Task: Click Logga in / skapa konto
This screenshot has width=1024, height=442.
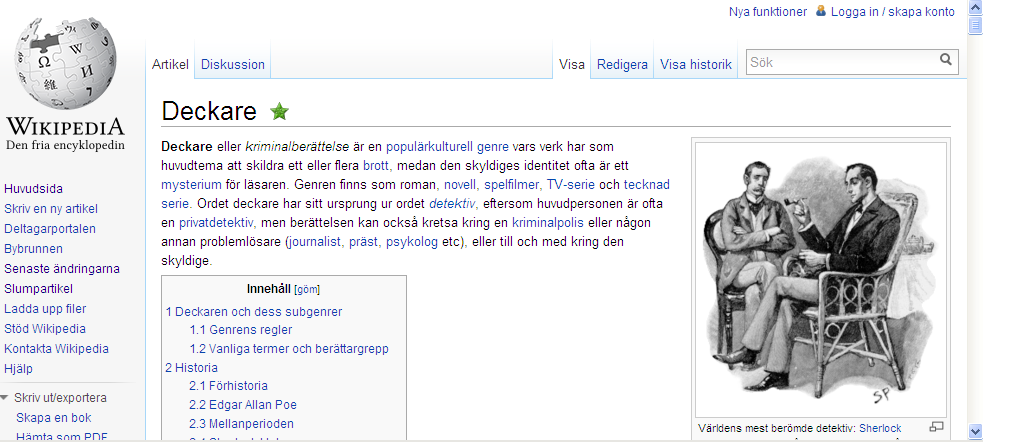Action: 893,12
